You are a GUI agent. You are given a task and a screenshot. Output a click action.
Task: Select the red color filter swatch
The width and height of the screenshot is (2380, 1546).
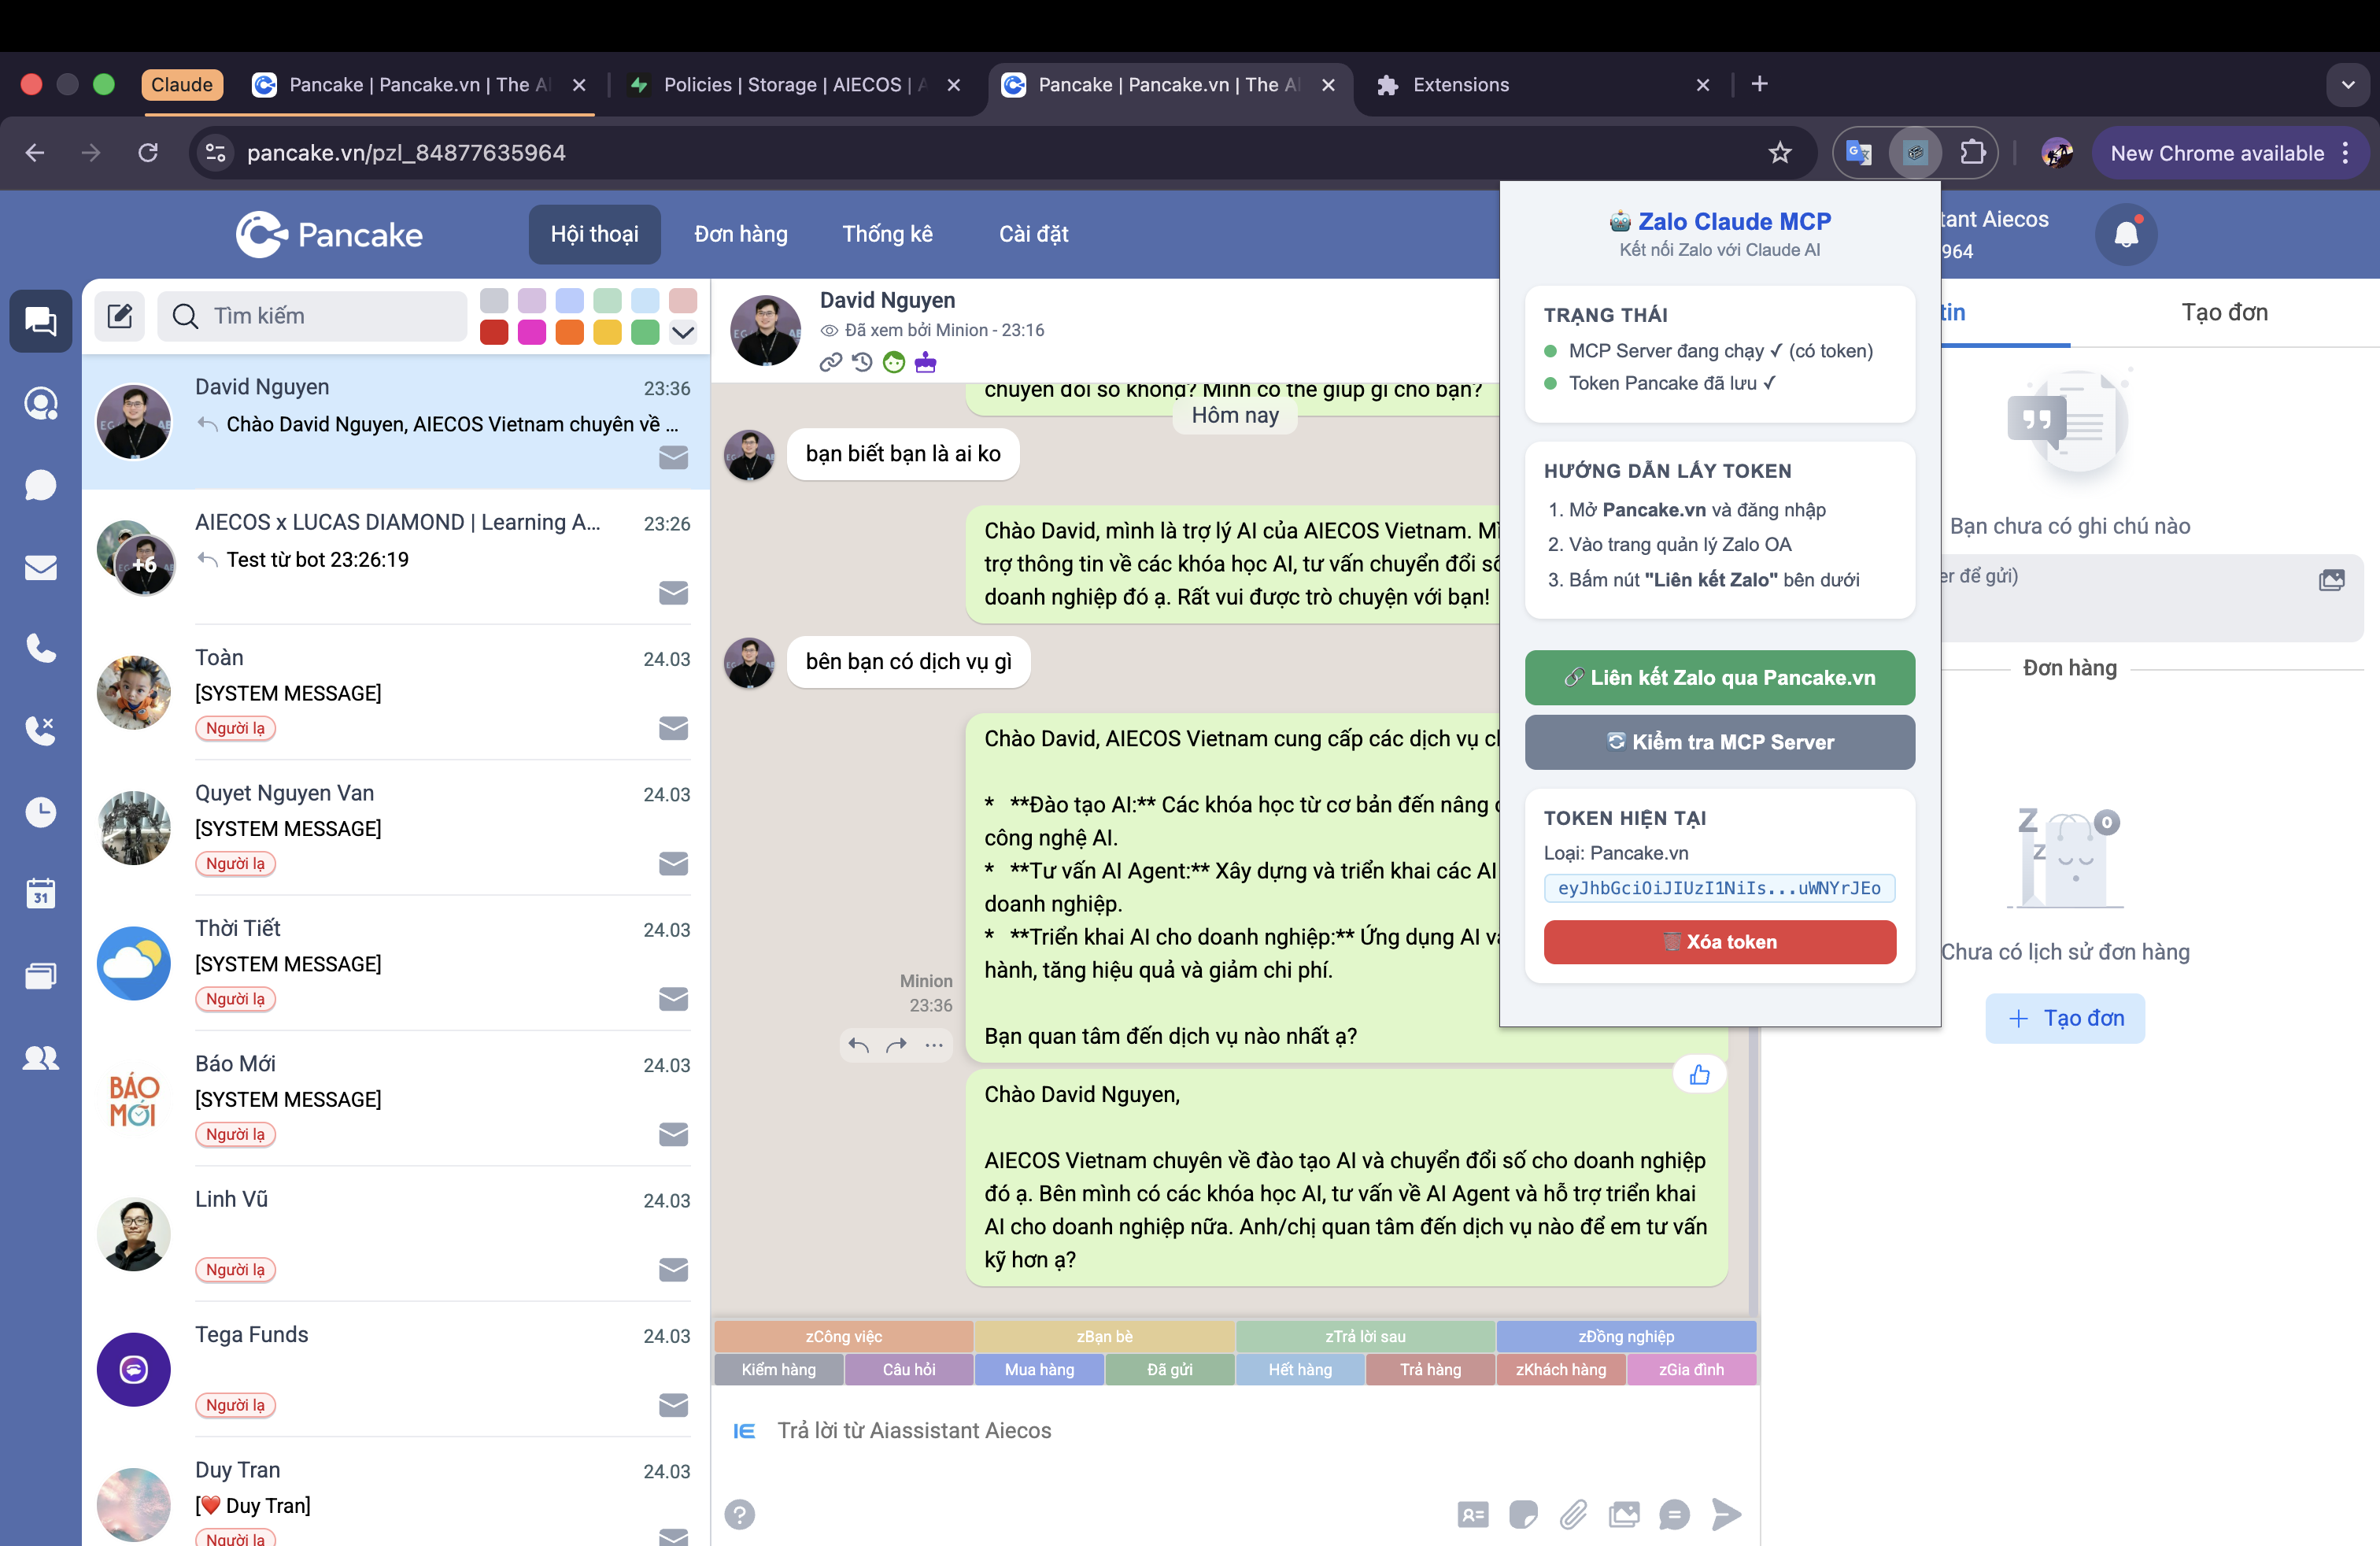click(x=494, y=332)
